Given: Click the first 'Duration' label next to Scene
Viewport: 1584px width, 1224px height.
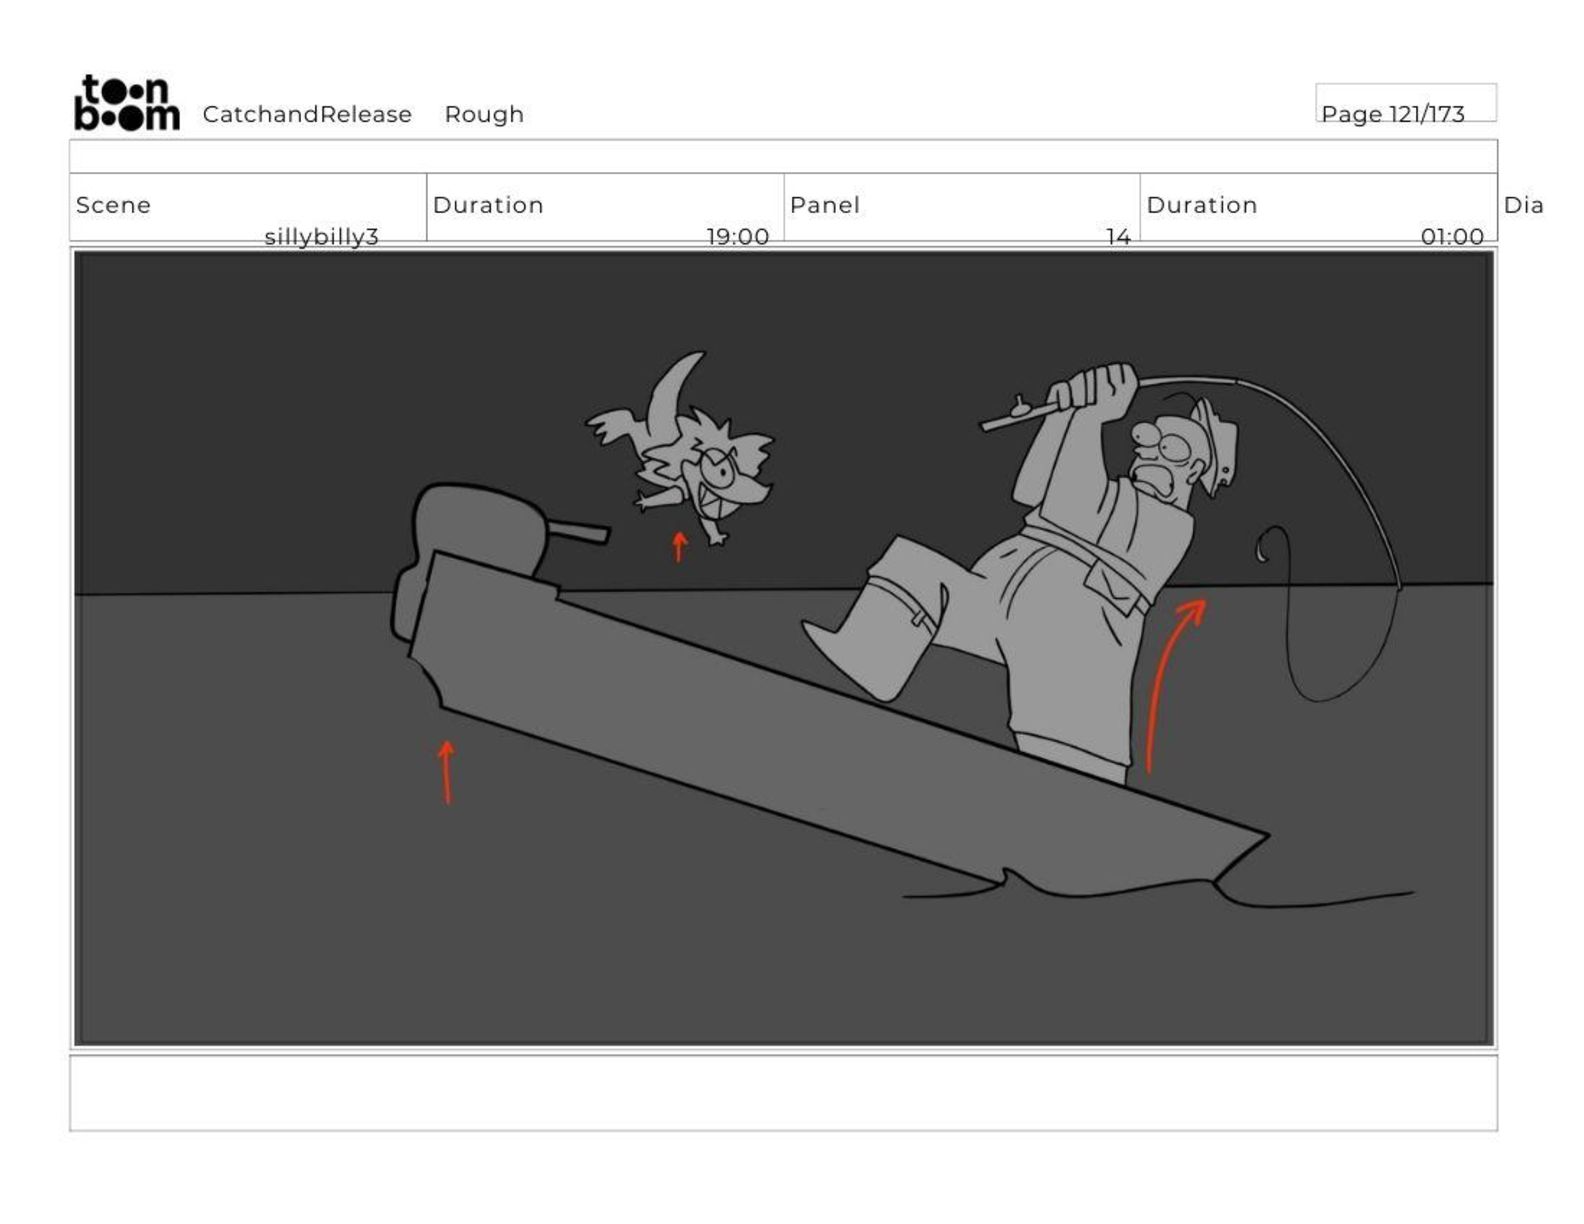Looking at the screenshot, I should [x=487, y=205].
